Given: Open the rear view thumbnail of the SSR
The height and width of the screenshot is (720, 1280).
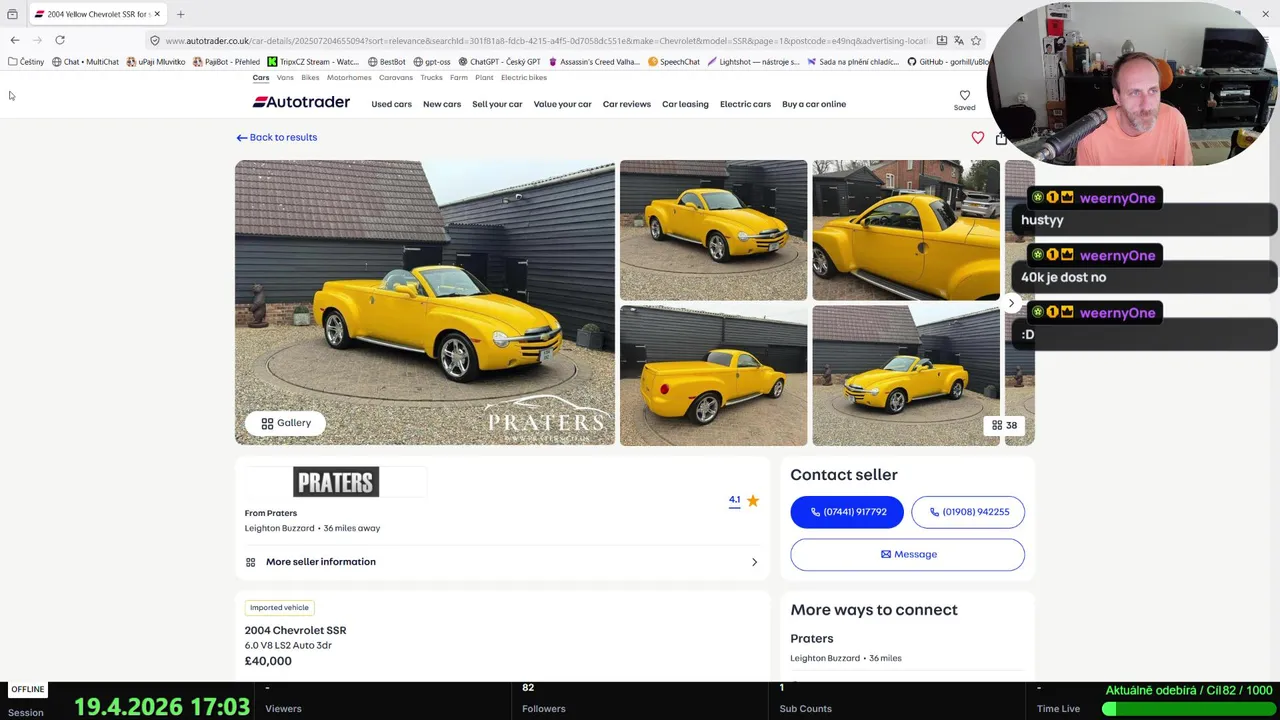Looking at the screenshot, I should click(713, 375).
